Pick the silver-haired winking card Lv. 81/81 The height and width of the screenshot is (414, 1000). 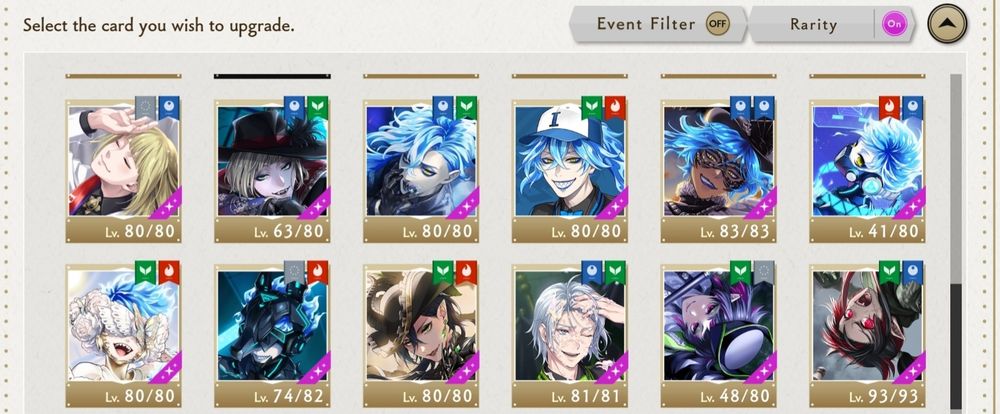(570, 335)
